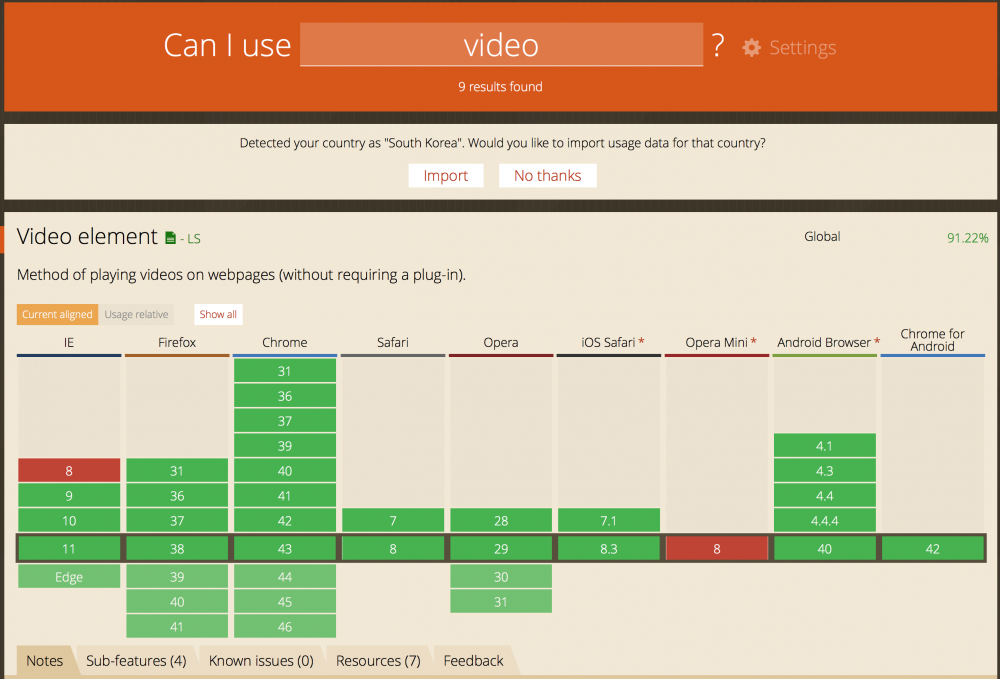
Task: Click the red IE 8 cell
Action: pos(69,471)
